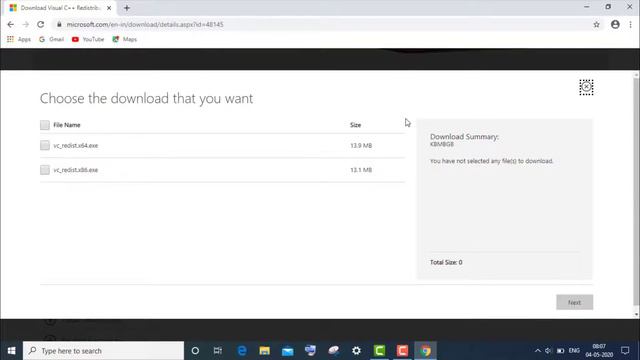Click the Size column header
Viewport: 640px width, 360px height.
click(355, 125)
